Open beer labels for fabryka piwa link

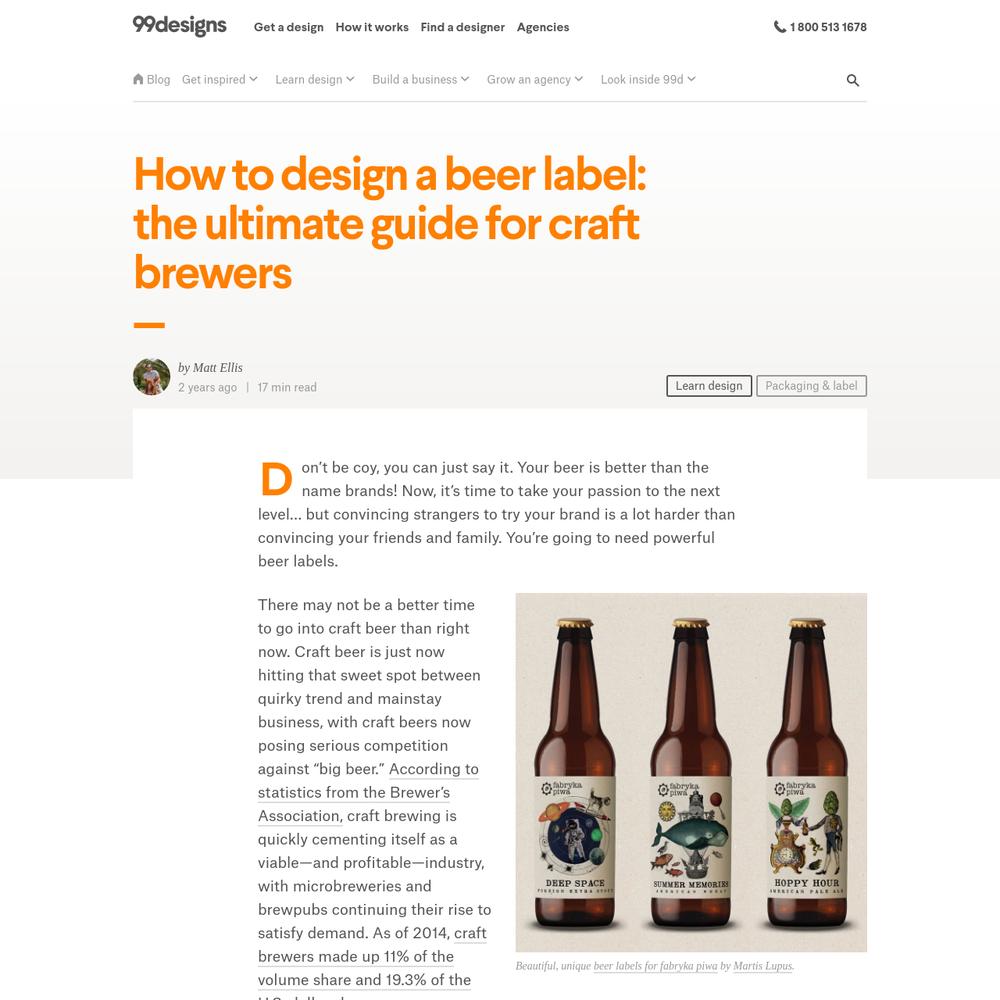[655, 966]
